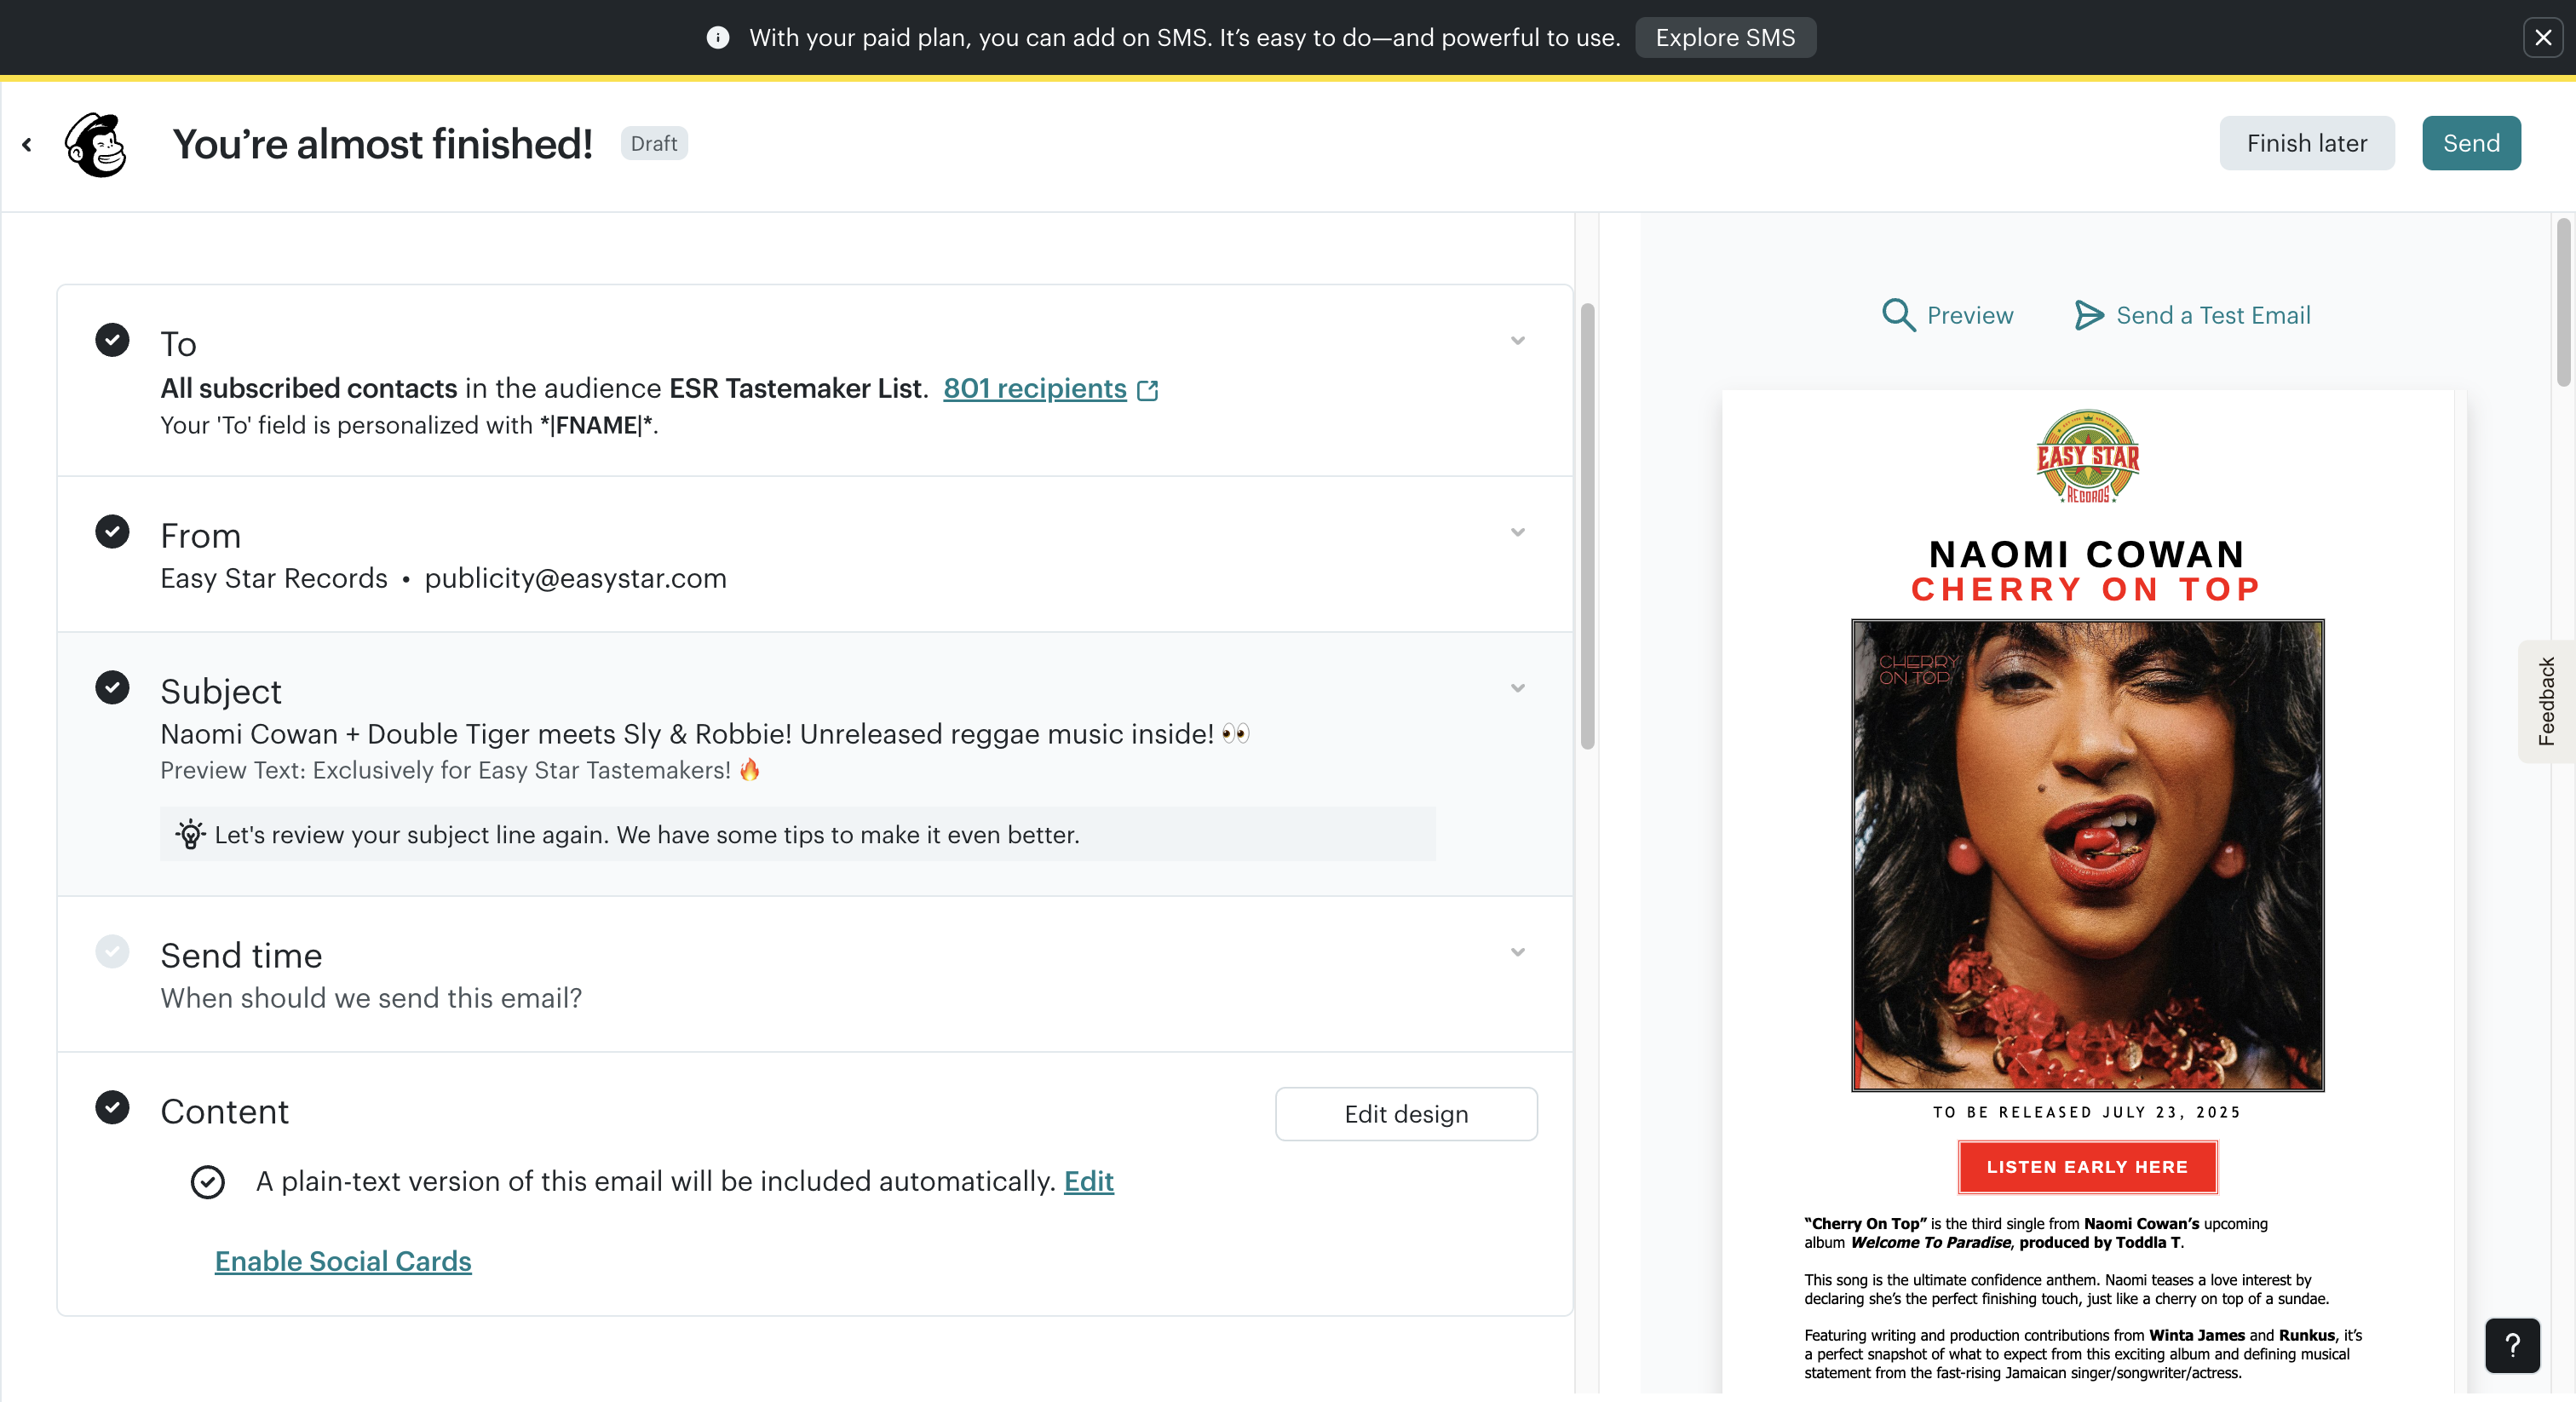Expand the To section chevron
This screenshot has width=2576, height=1402.
[1517, 341]
